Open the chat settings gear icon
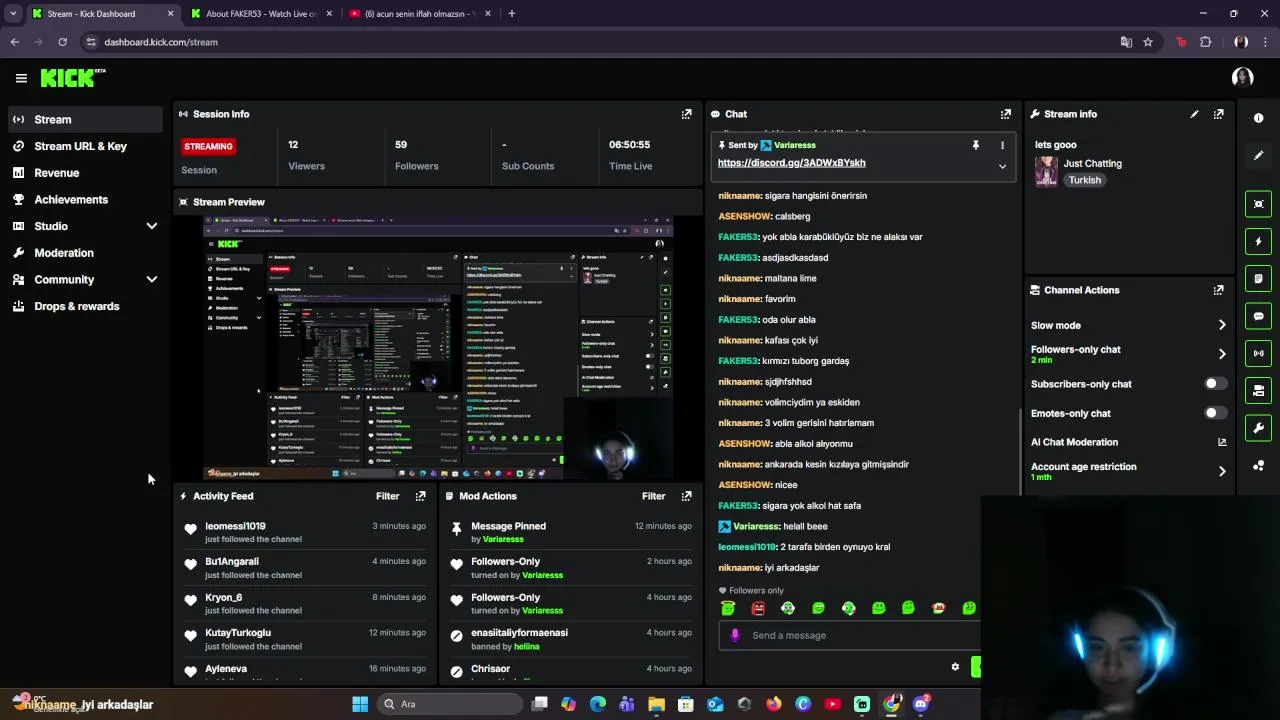This screenshot has width=1280, height=720. 955,667
